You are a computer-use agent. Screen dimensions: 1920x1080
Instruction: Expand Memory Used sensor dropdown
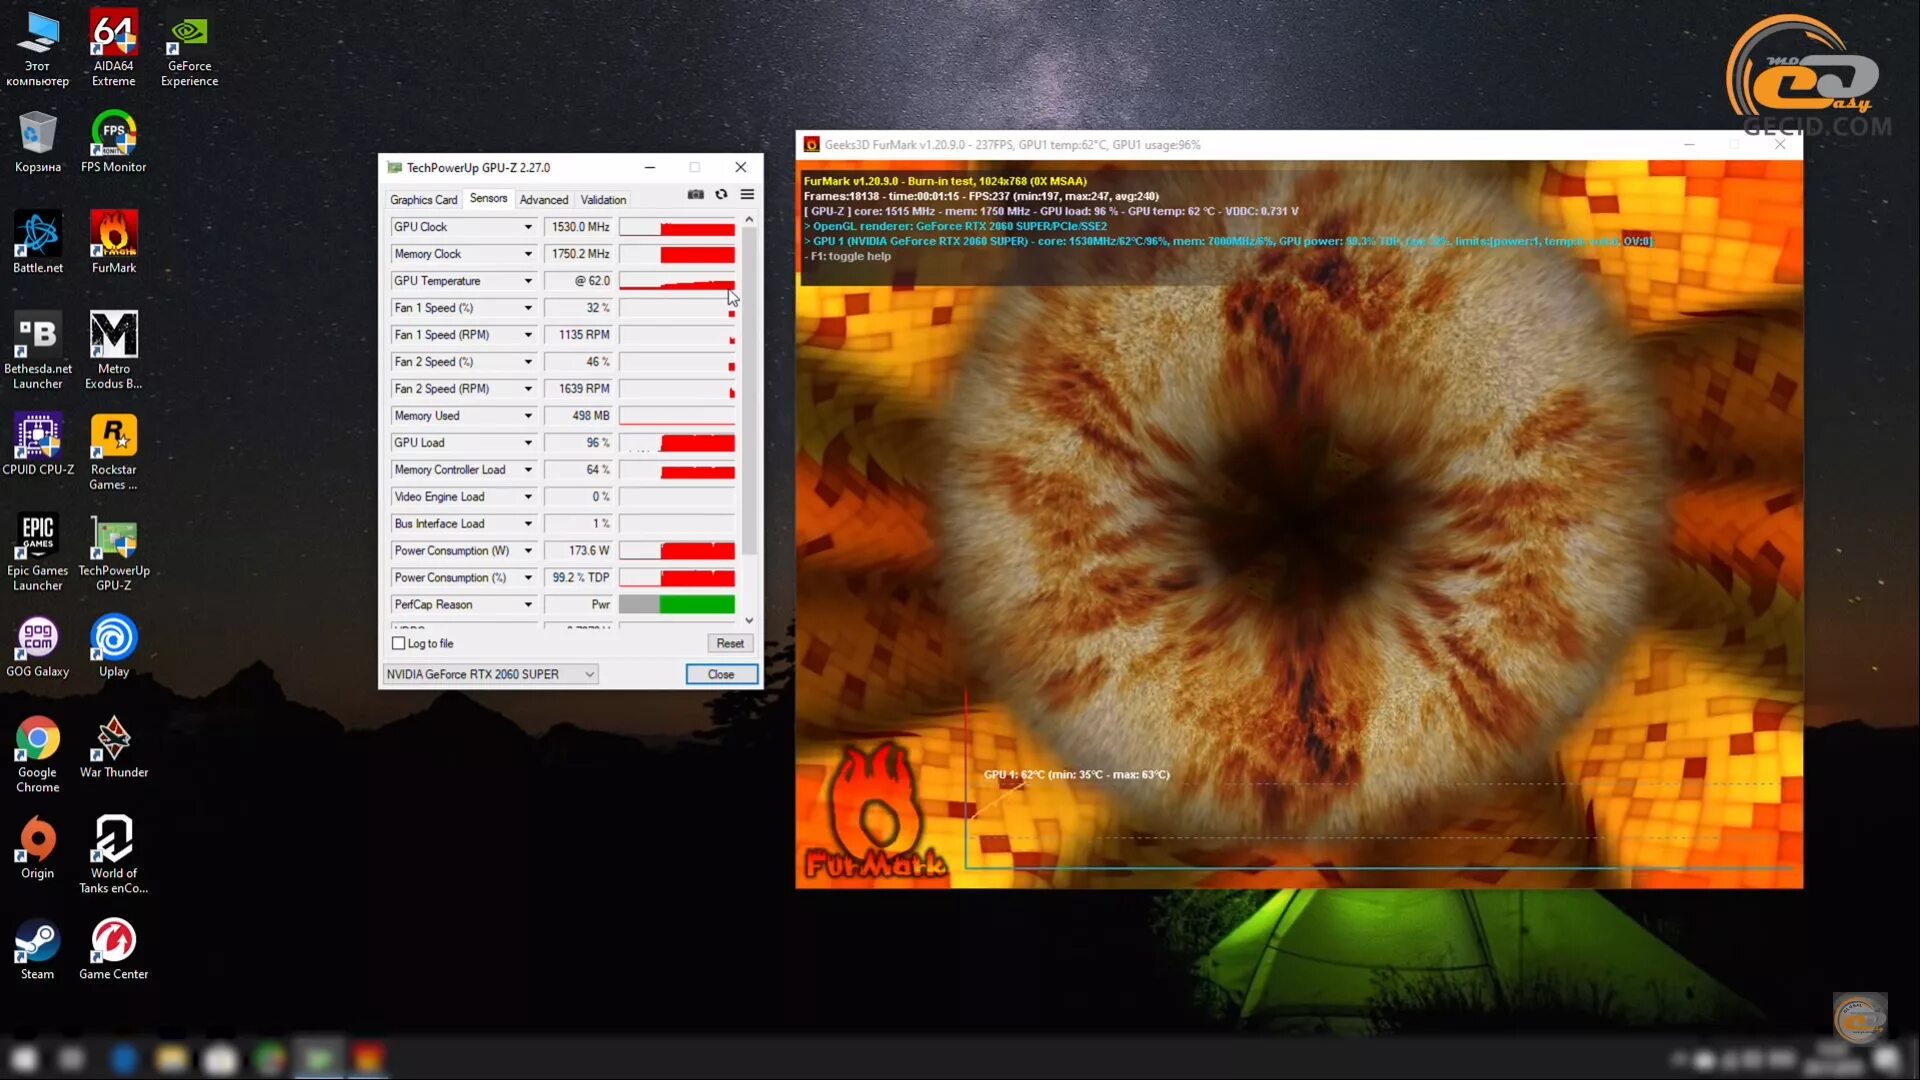click(528, 416)
